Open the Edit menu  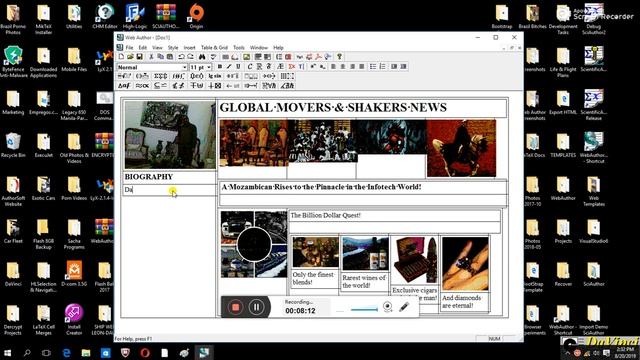(142, 48)
